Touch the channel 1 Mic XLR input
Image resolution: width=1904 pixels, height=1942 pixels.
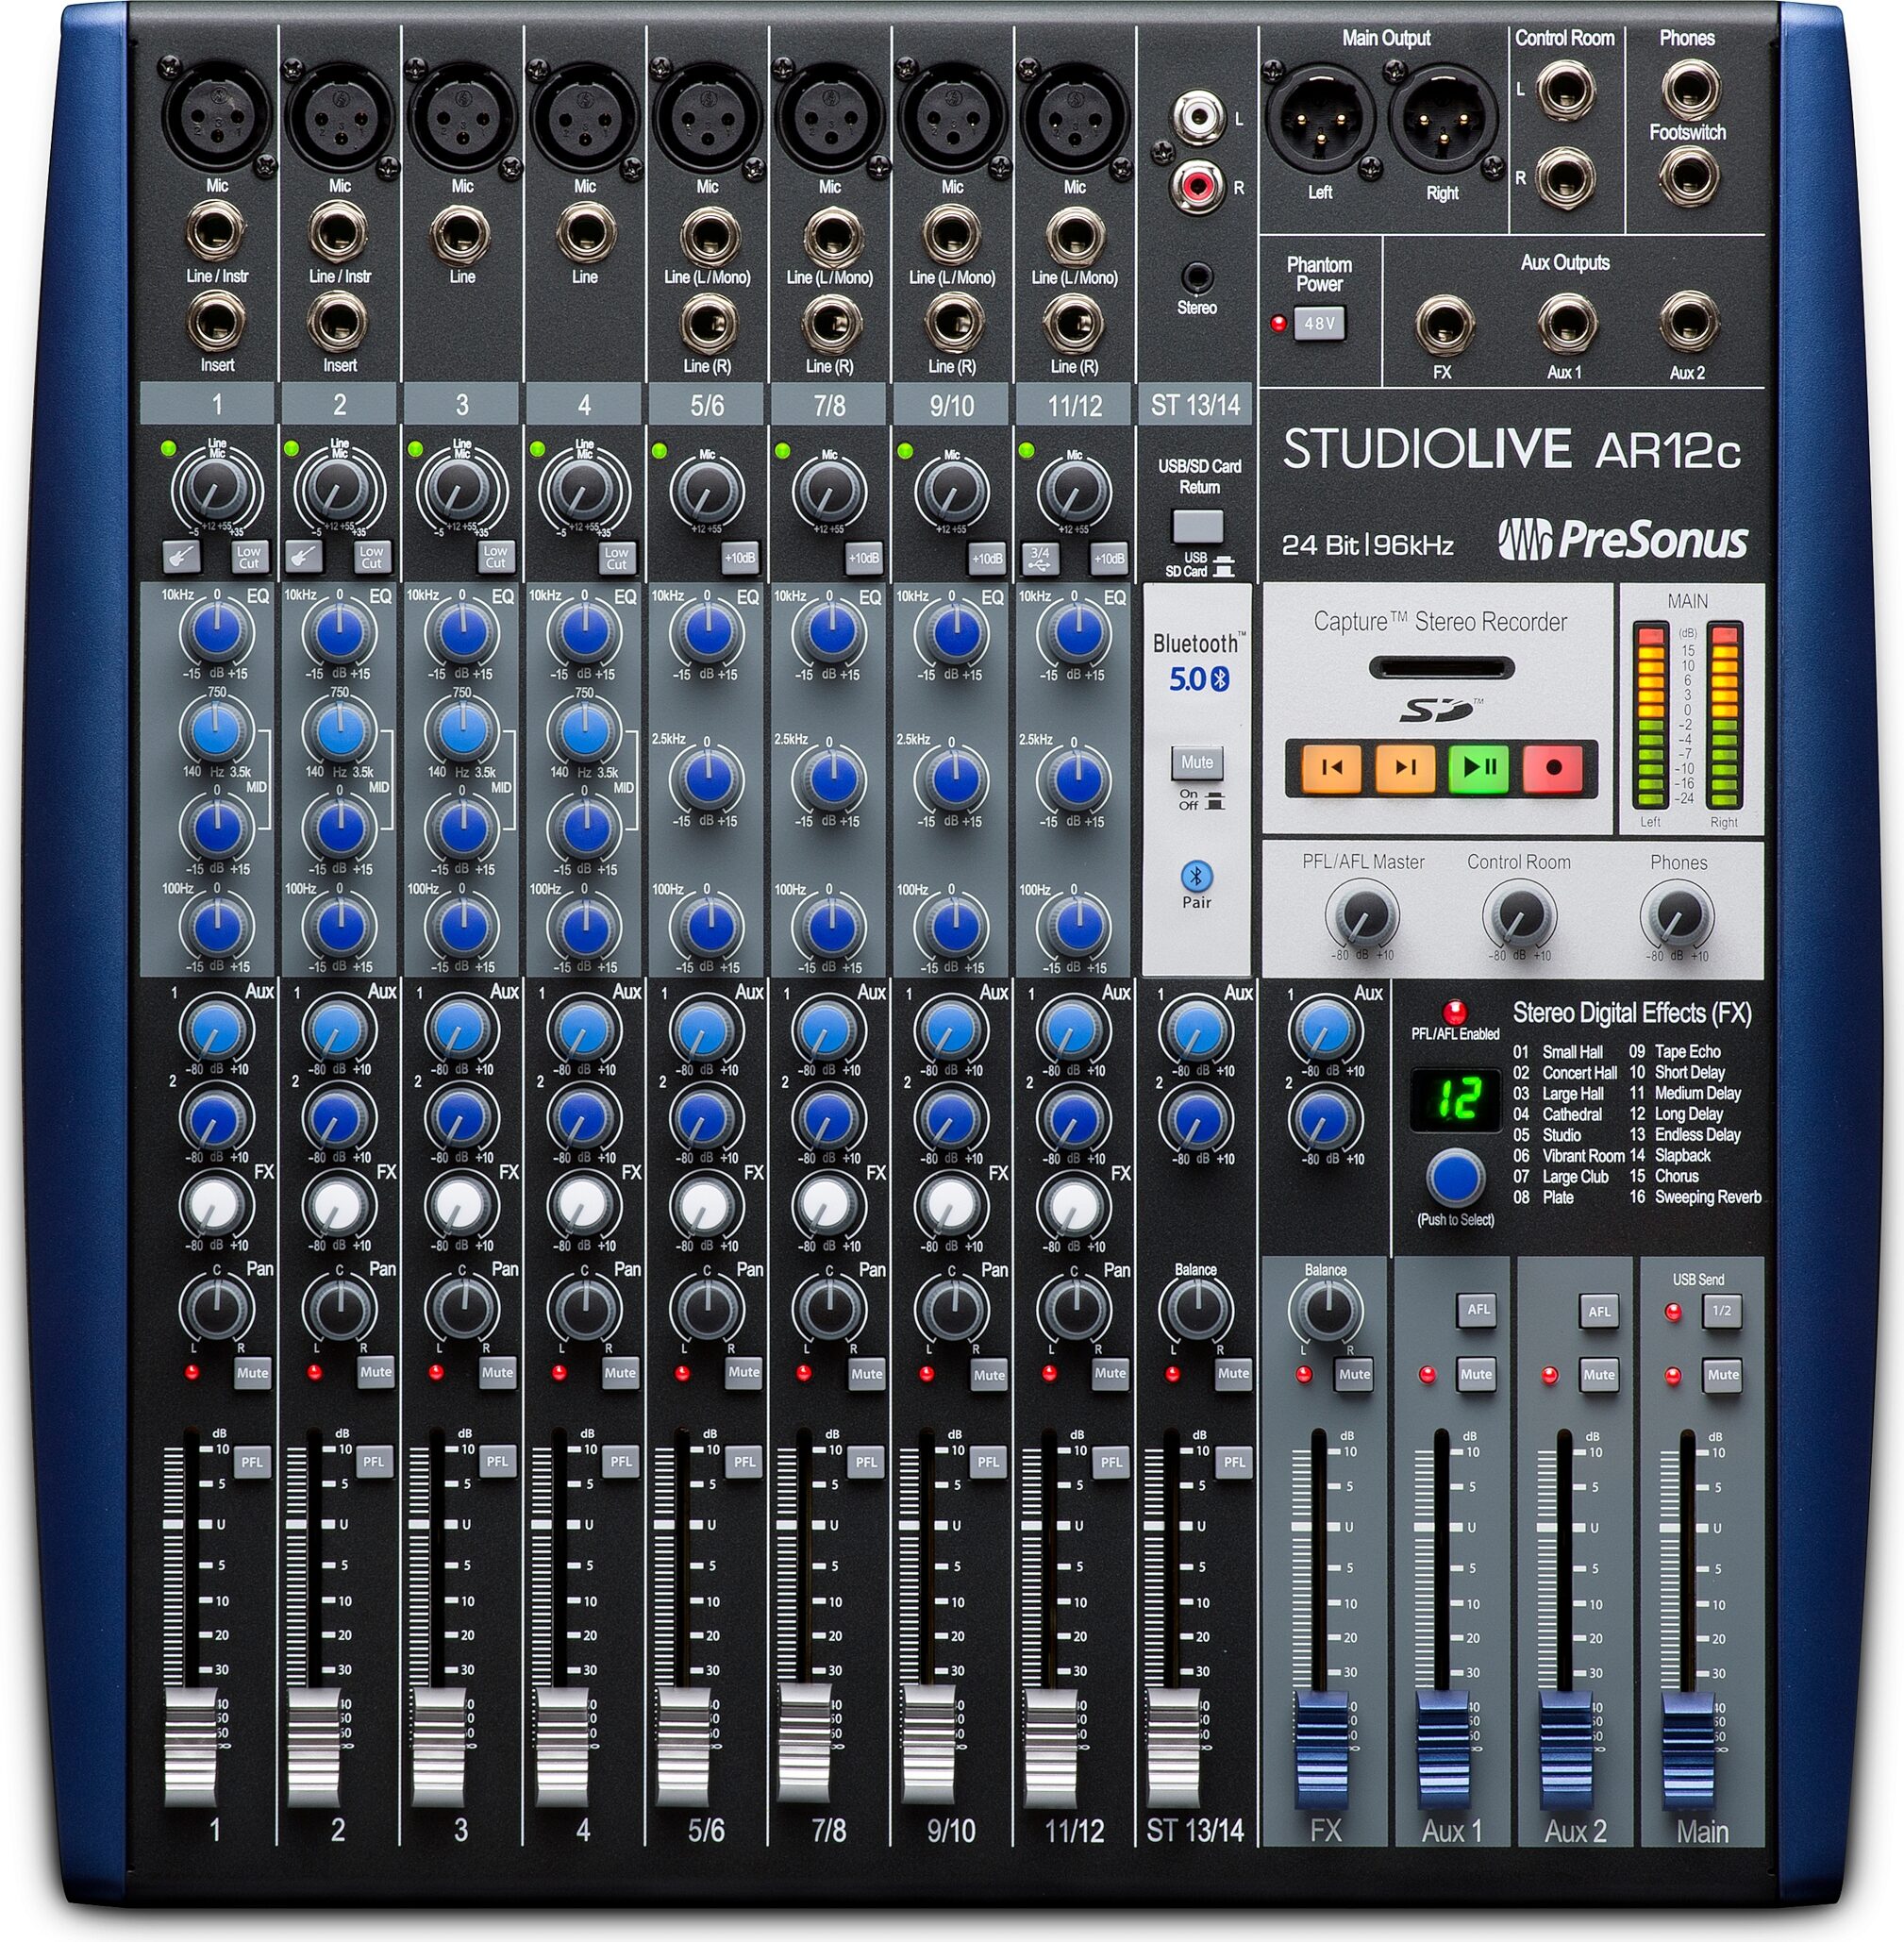point(216,116)
